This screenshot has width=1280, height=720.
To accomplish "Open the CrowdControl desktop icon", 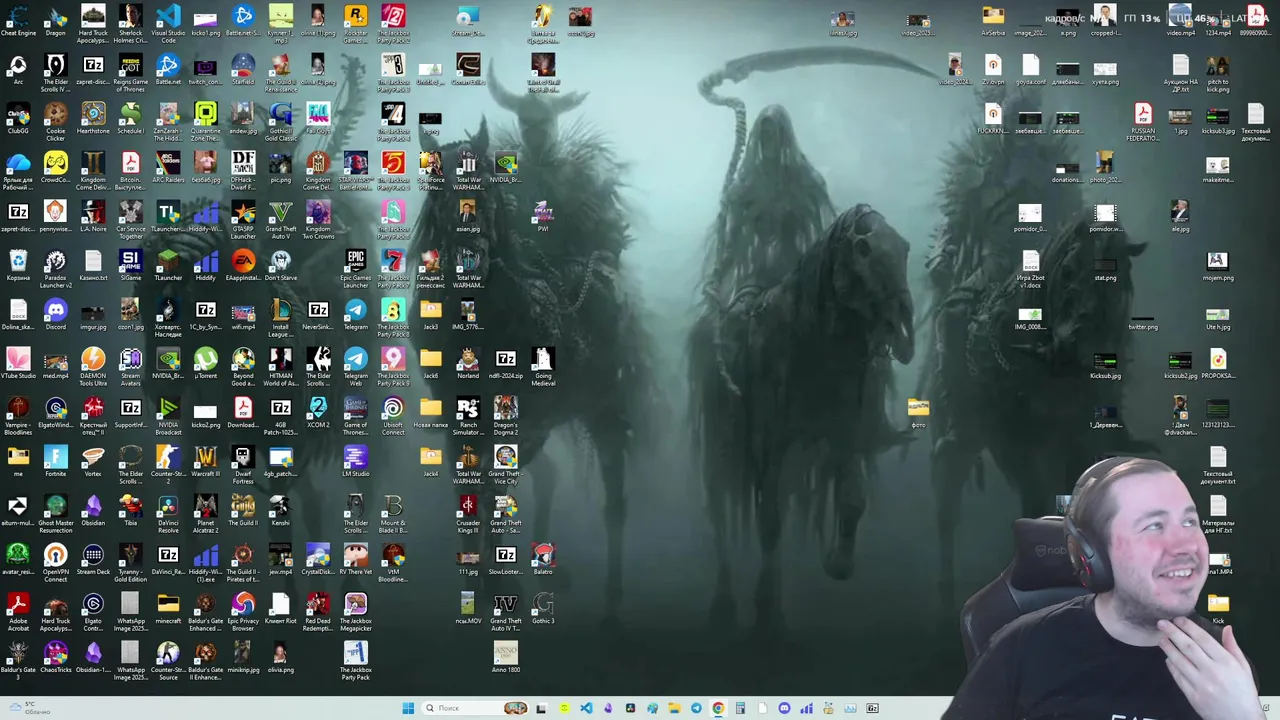I will pyautogui.click(x=55, y=168).
